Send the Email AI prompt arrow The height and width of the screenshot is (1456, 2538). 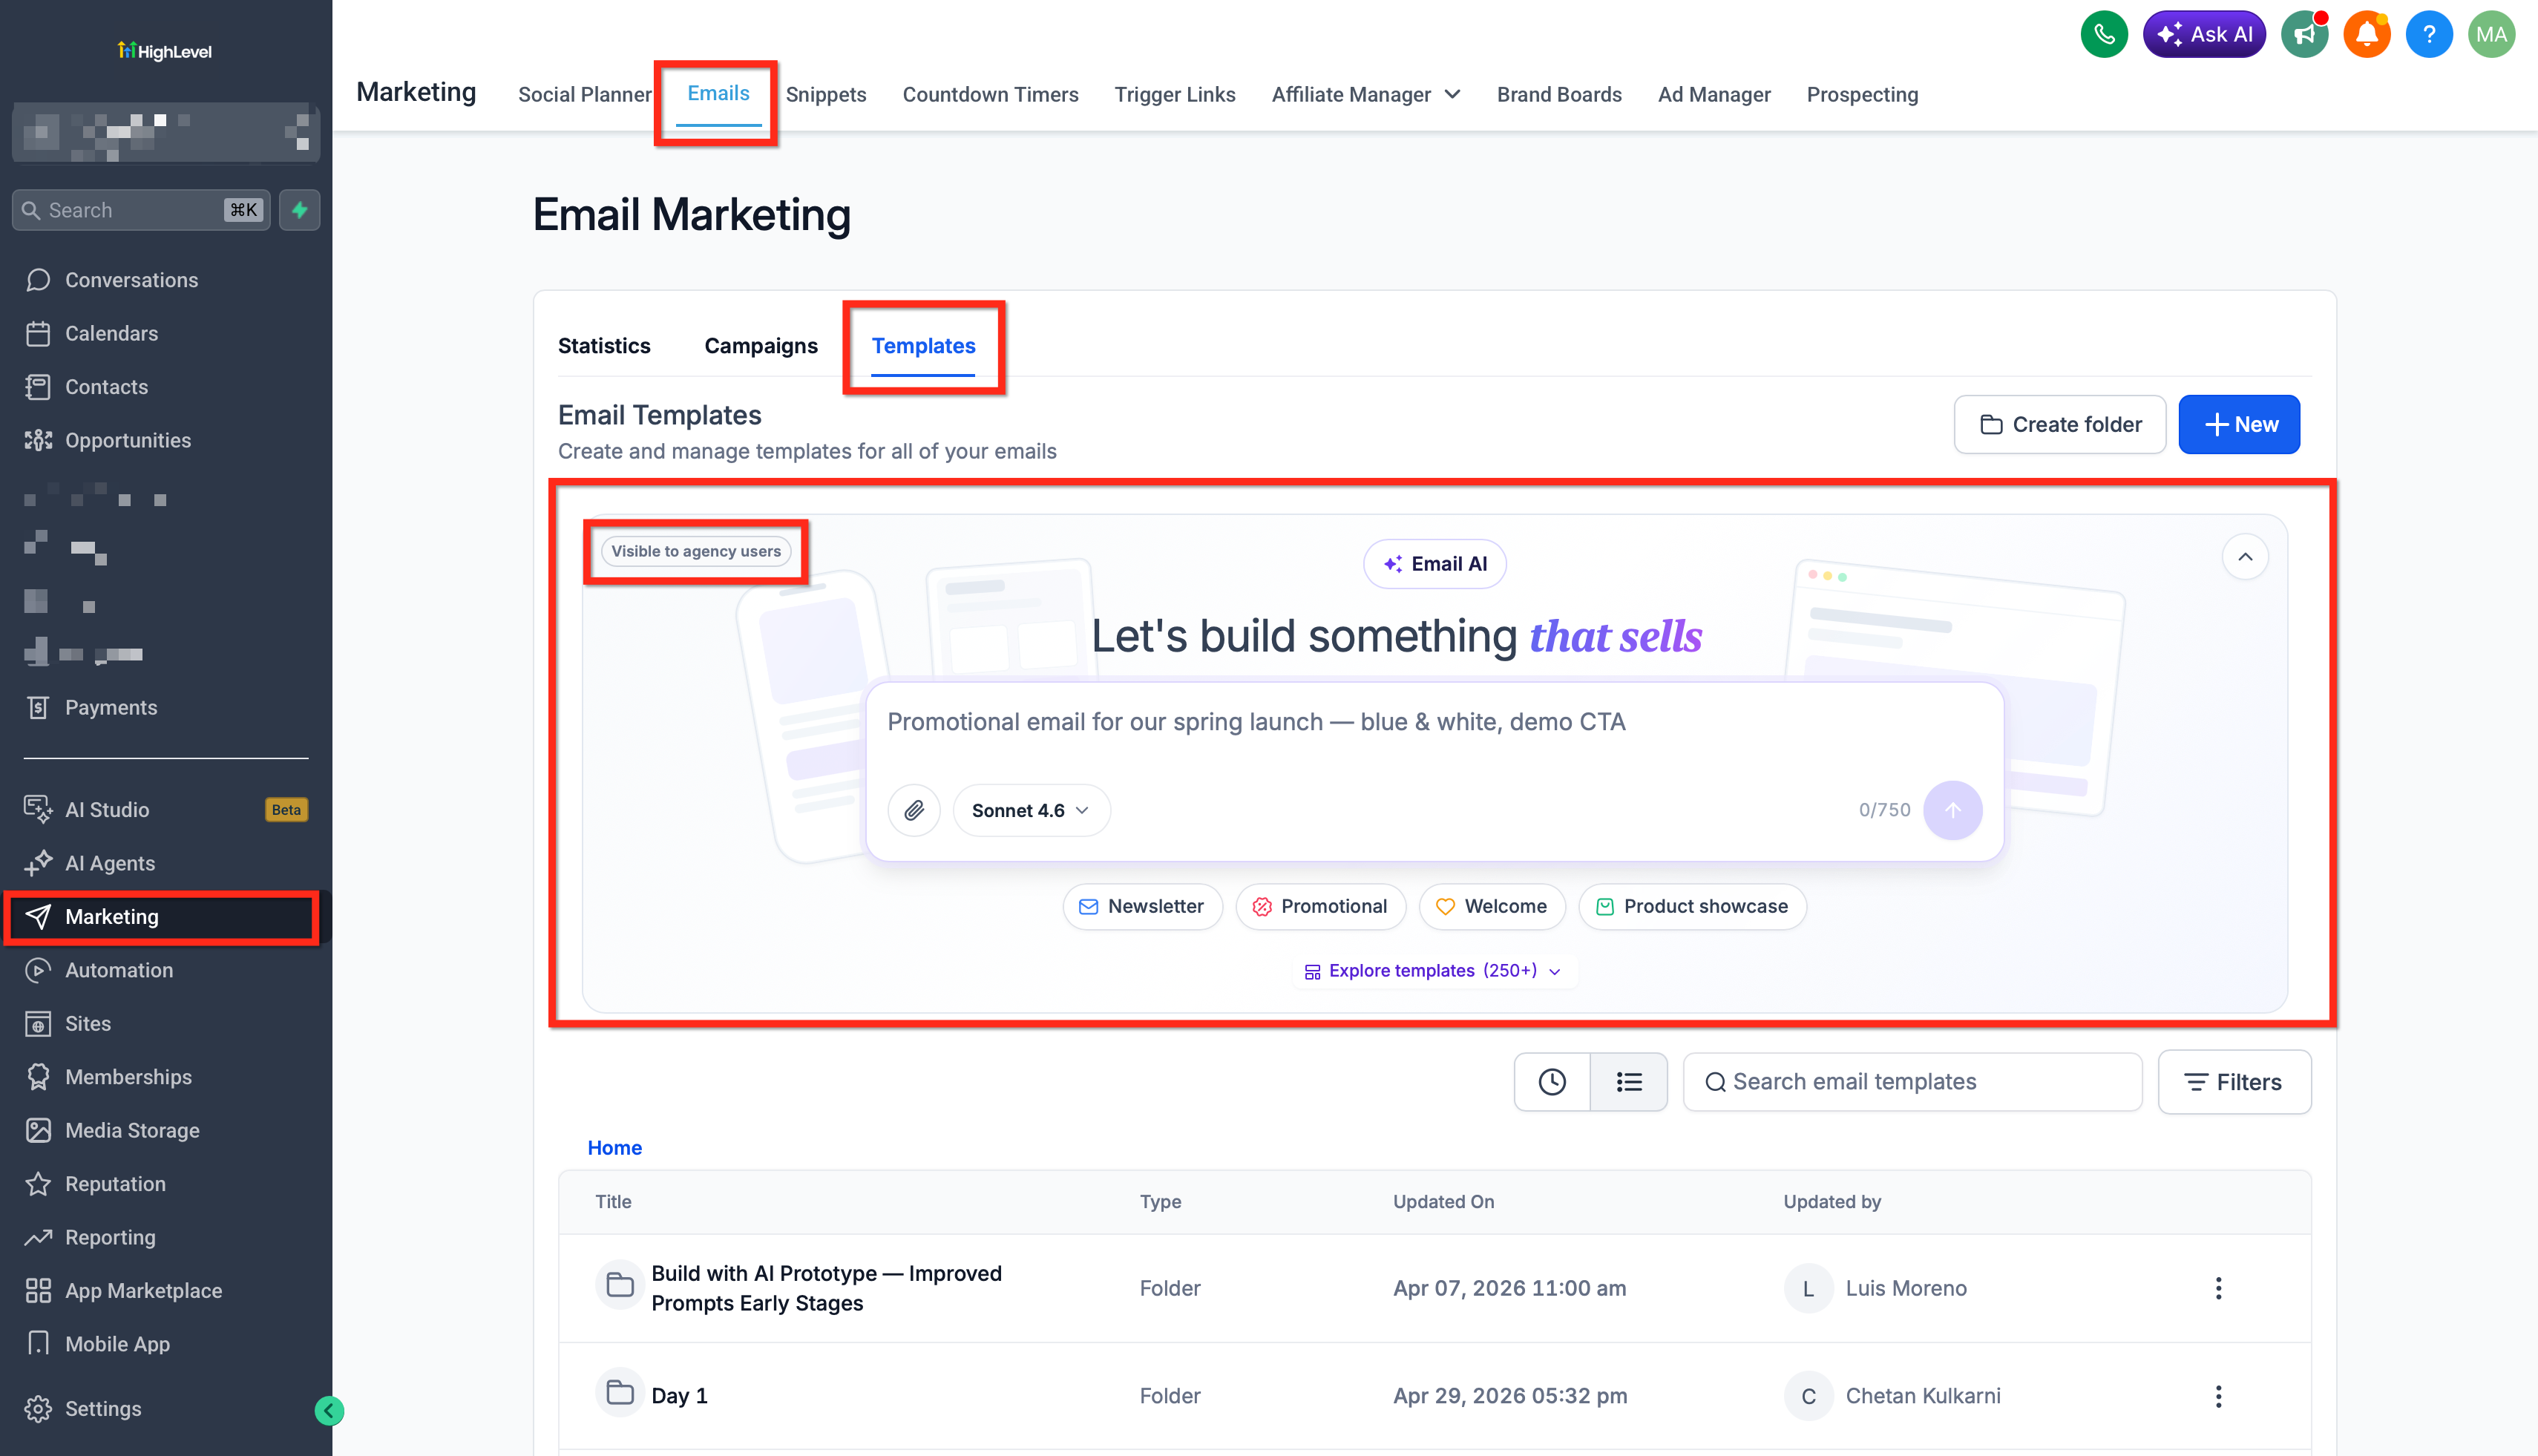(1952, 810)
